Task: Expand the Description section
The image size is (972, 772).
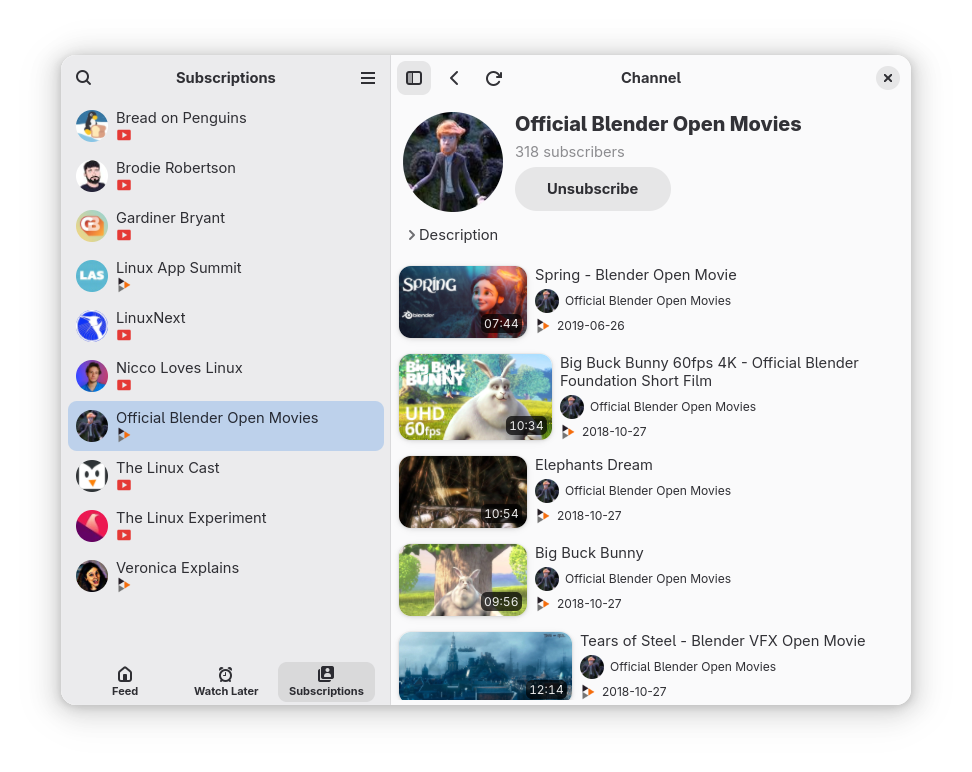Action: [453, 235]
